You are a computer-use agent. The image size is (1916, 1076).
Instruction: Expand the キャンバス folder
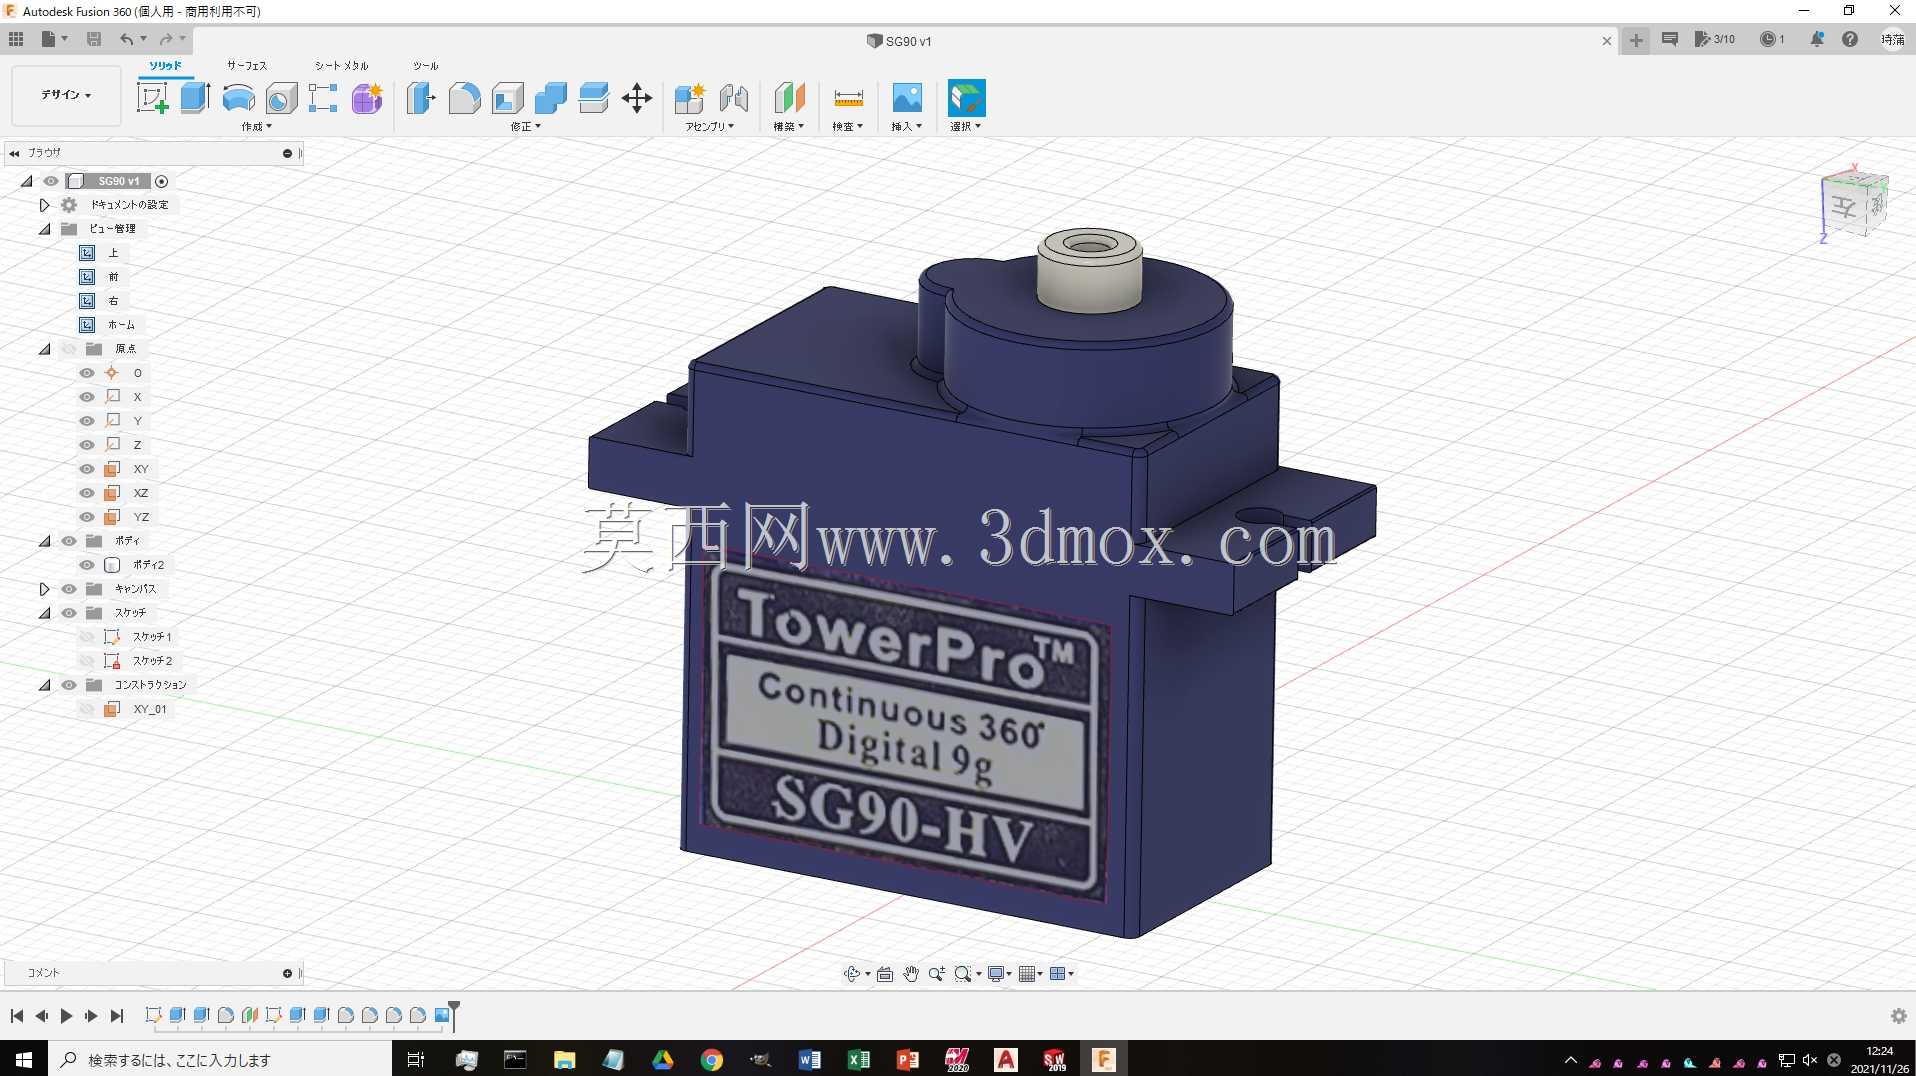(x=44, y=589)
